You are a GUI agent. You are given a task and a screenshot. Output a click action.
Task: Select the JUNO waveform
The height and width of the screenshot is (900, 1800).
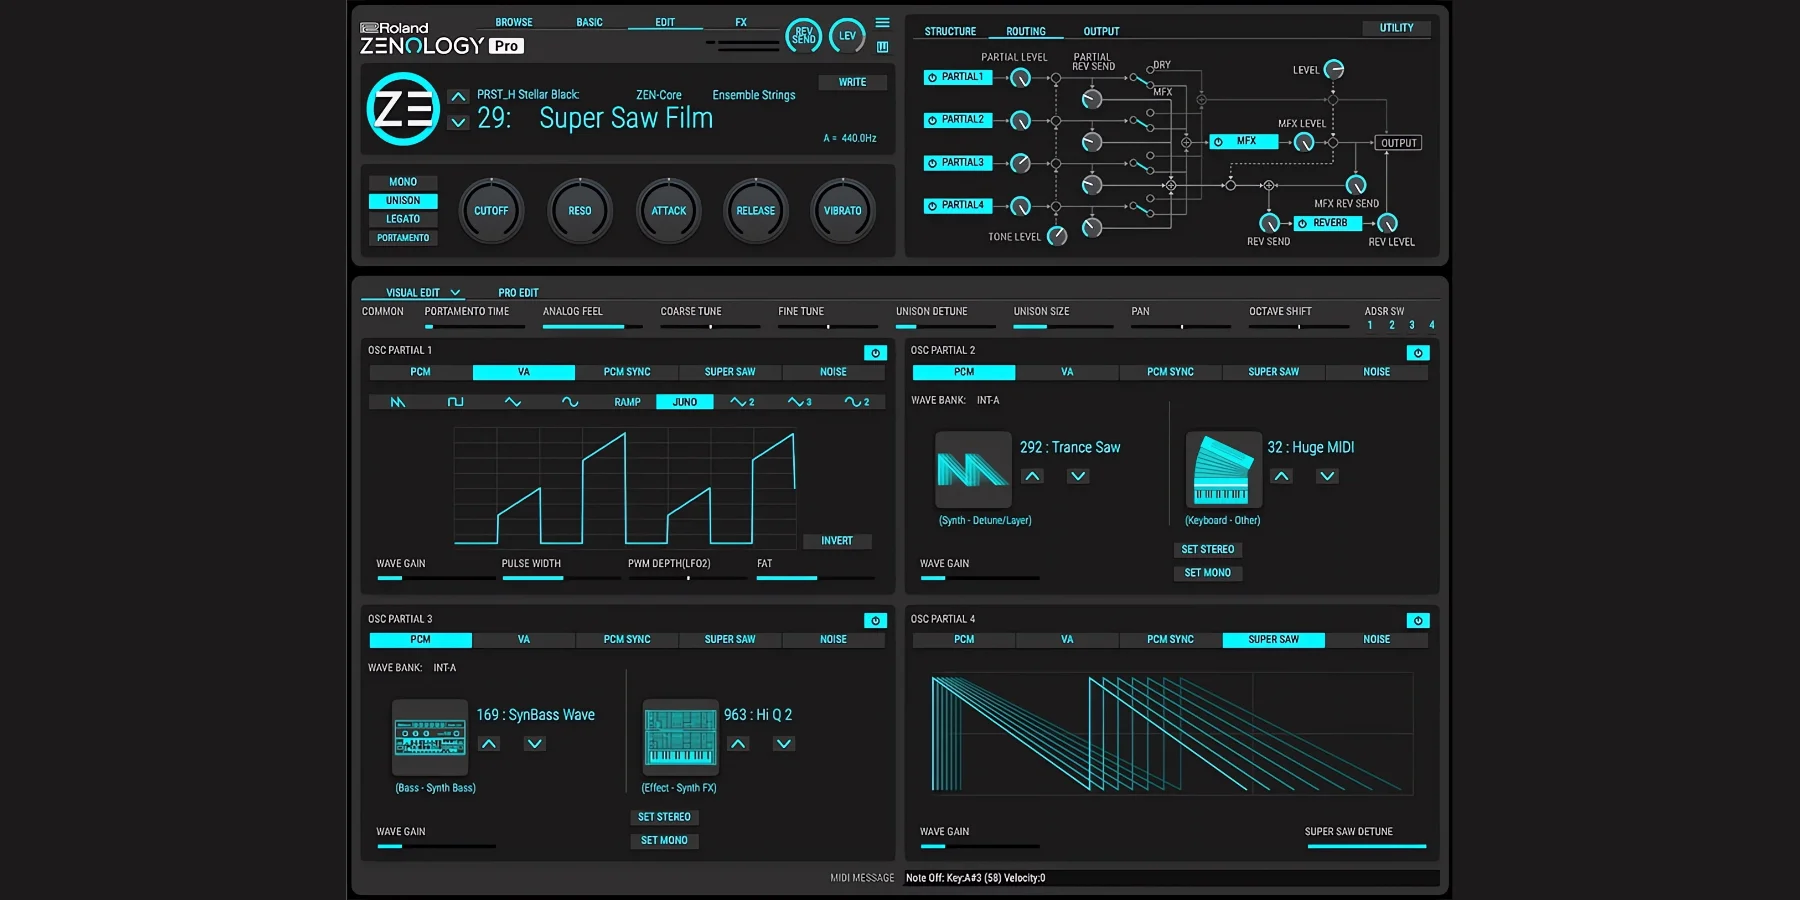tap(685, 402)
